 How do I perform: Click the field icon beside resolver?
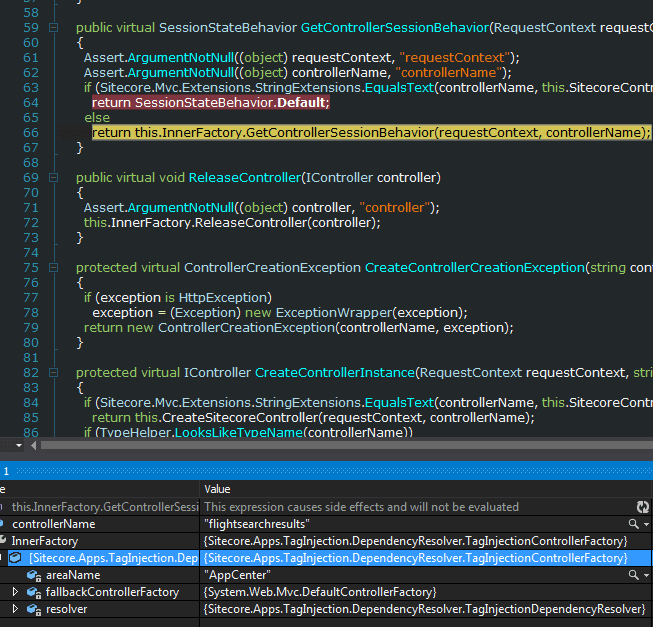pyautogui.click(x=34, y=610)
